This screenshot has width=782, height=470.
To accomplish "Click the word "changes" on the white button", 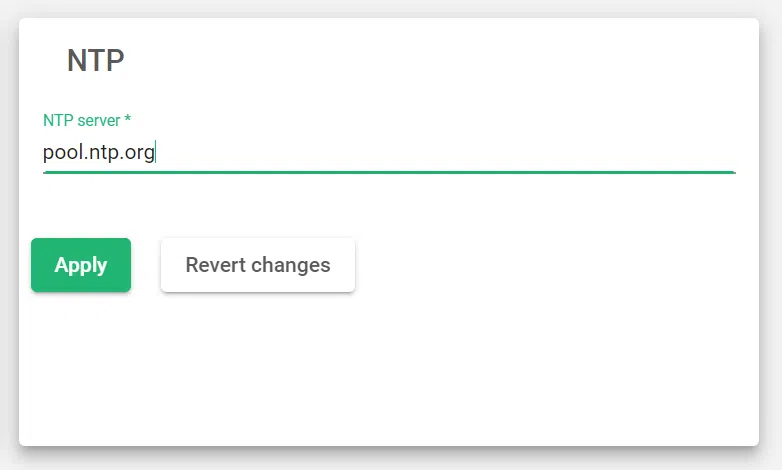I will (291, 265).
